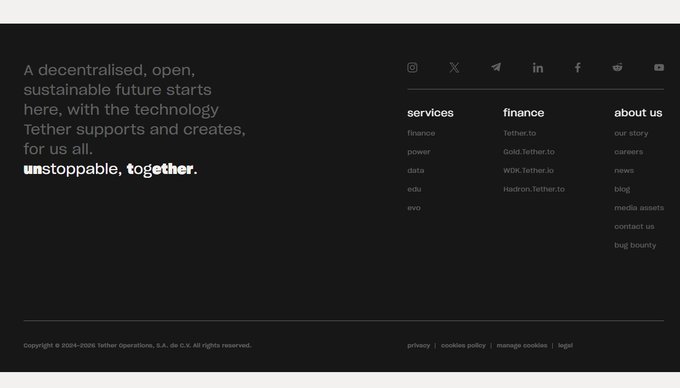Click the services column heading
This screenshot has width=680, height=388.
click(x=430, y=113)
